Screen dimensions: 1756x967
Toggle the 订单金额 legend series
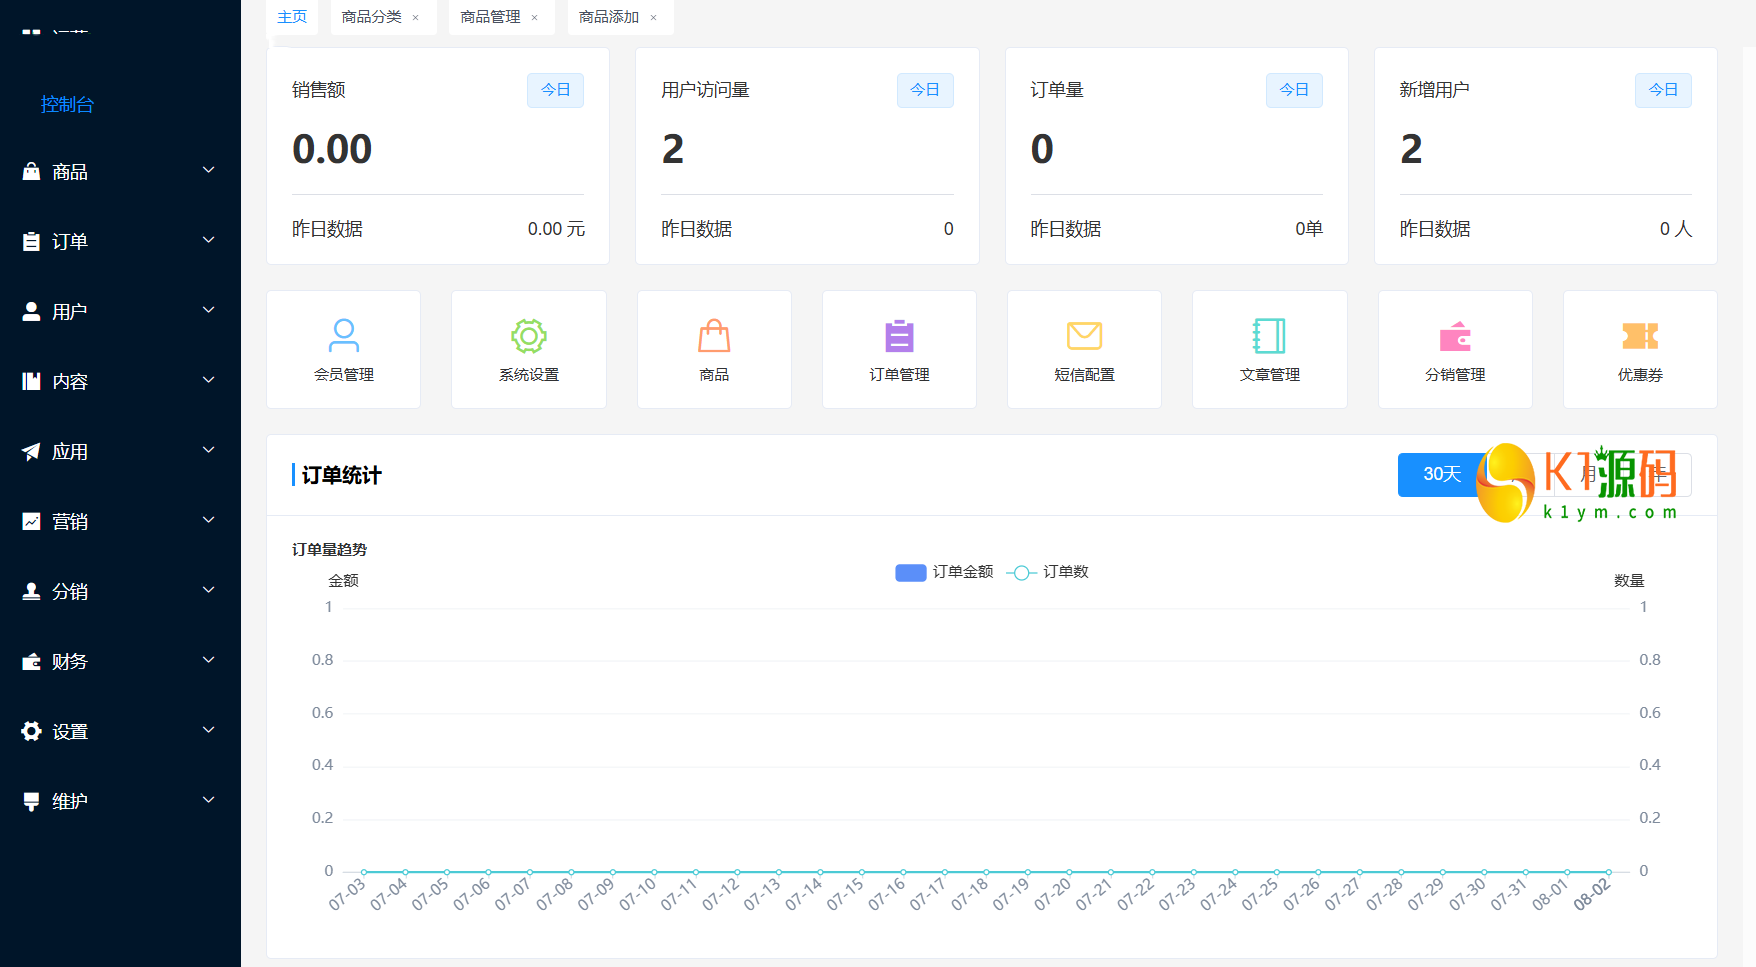point(944,572)
